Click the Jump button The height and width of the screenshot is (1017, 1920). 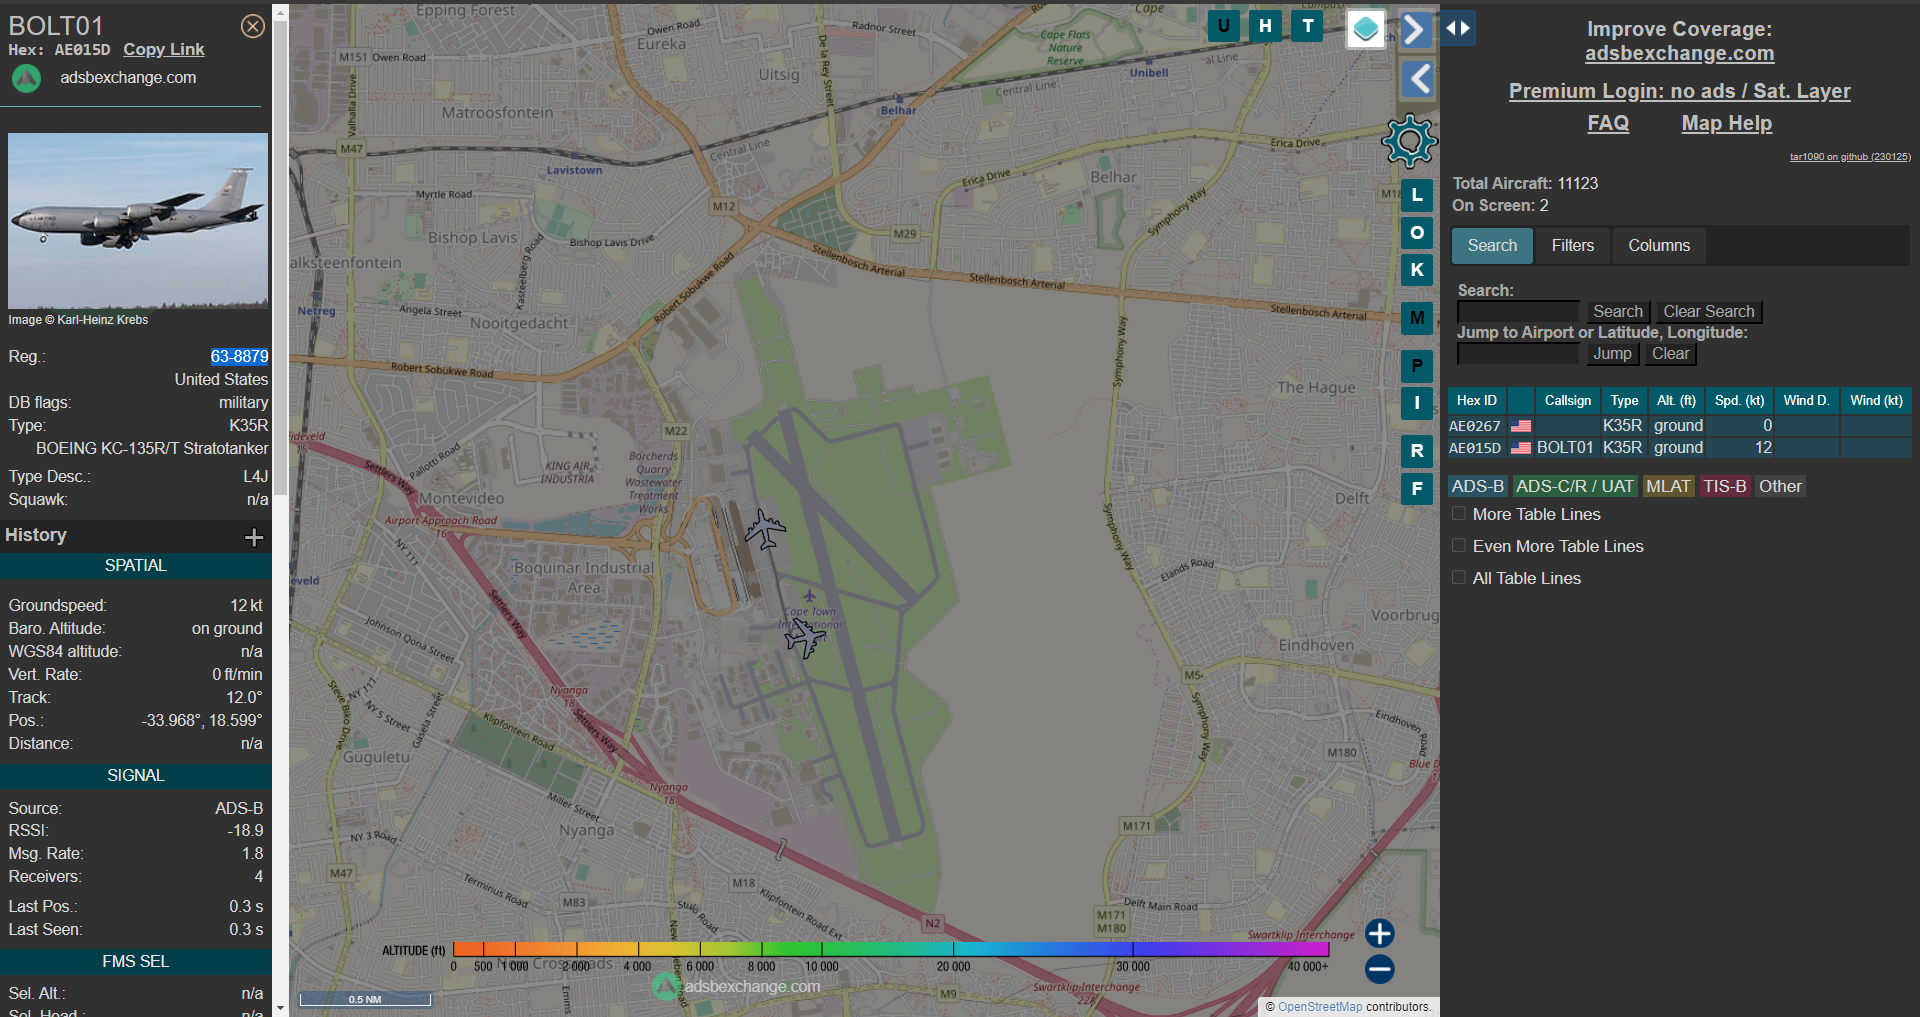(x=1612, y=354)
